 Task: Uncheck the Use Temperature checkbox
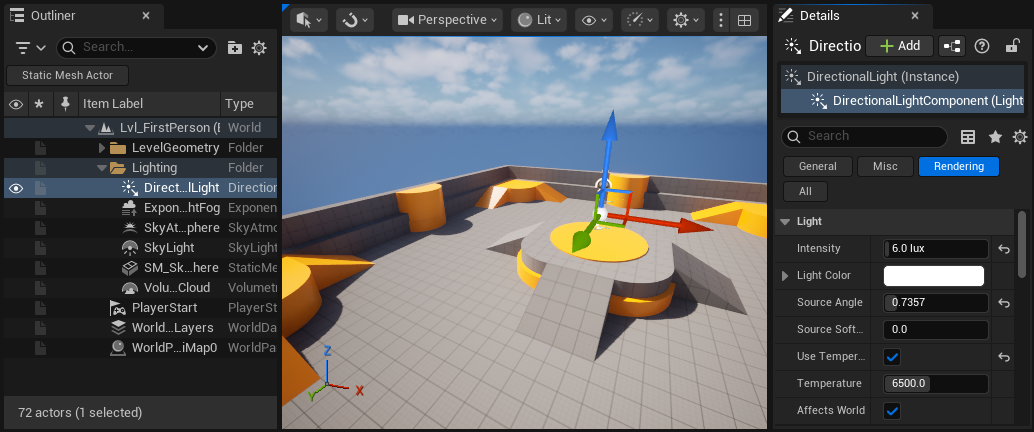pos(892,357)
